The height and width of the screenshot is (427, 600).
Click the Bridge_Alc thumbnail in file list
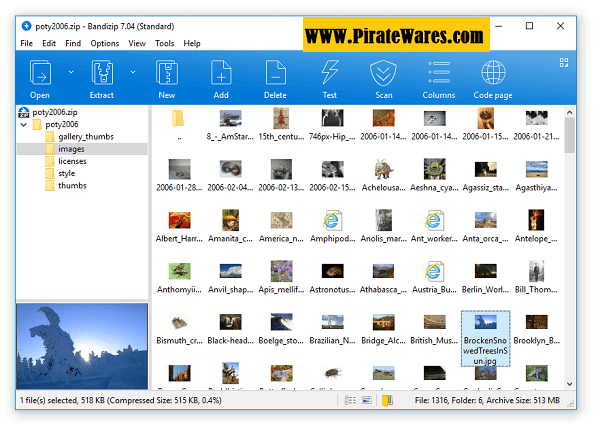point(383,325)
